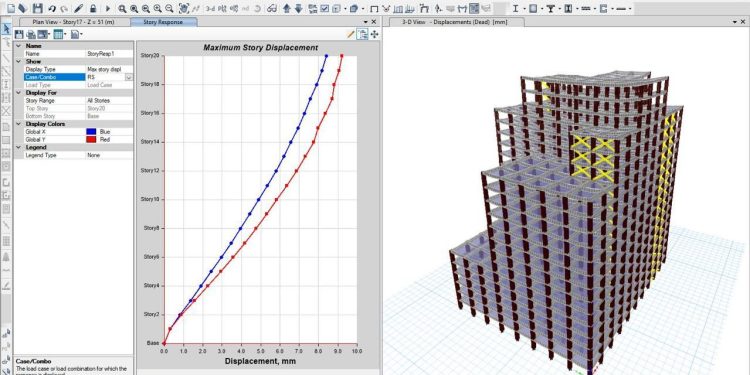Click the New Model icon
Image resolution: width=750 pixels, height=375 pixels.
tap(11, 9)
